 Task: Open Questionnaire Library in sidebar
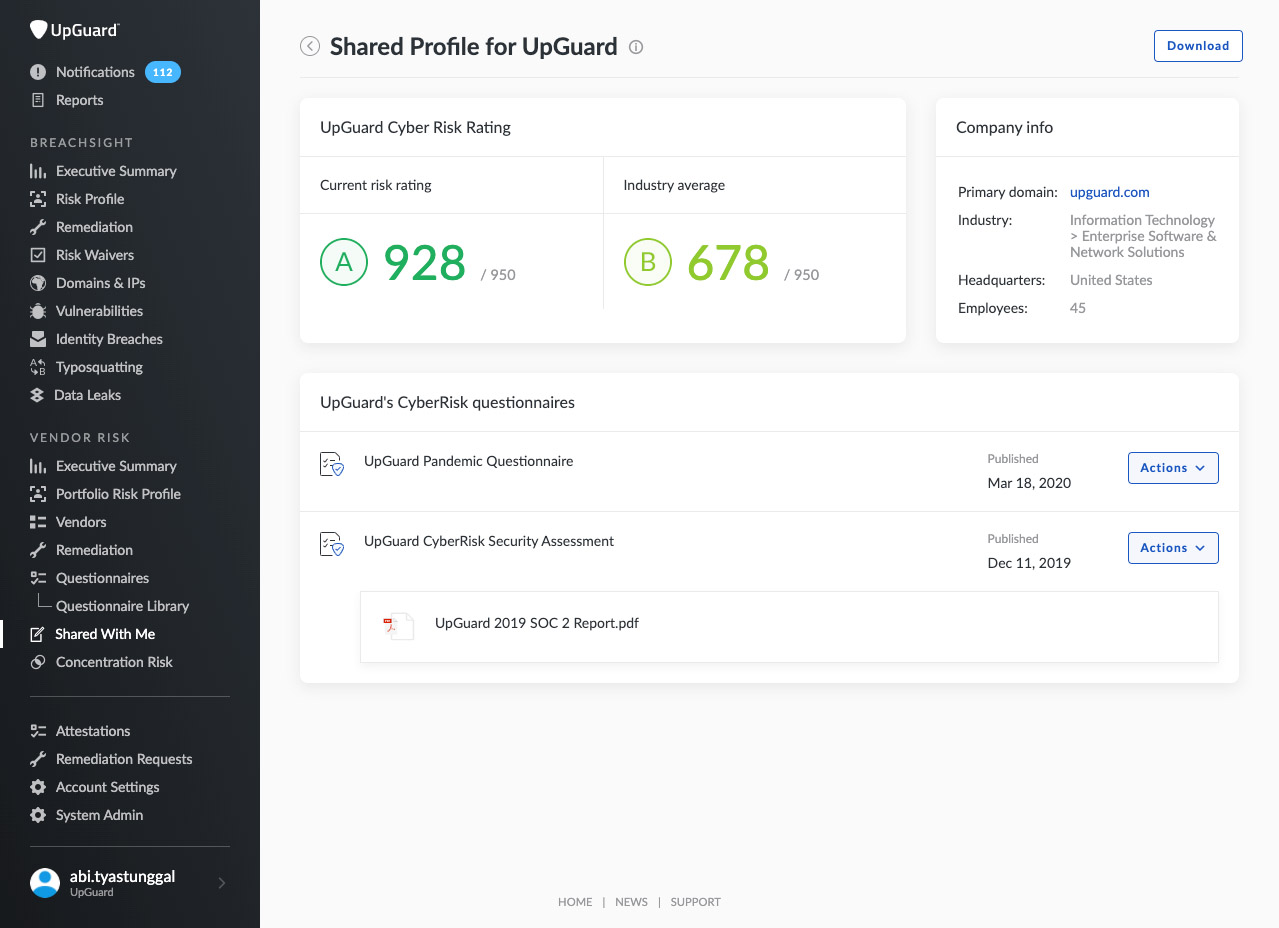point(122,606)
